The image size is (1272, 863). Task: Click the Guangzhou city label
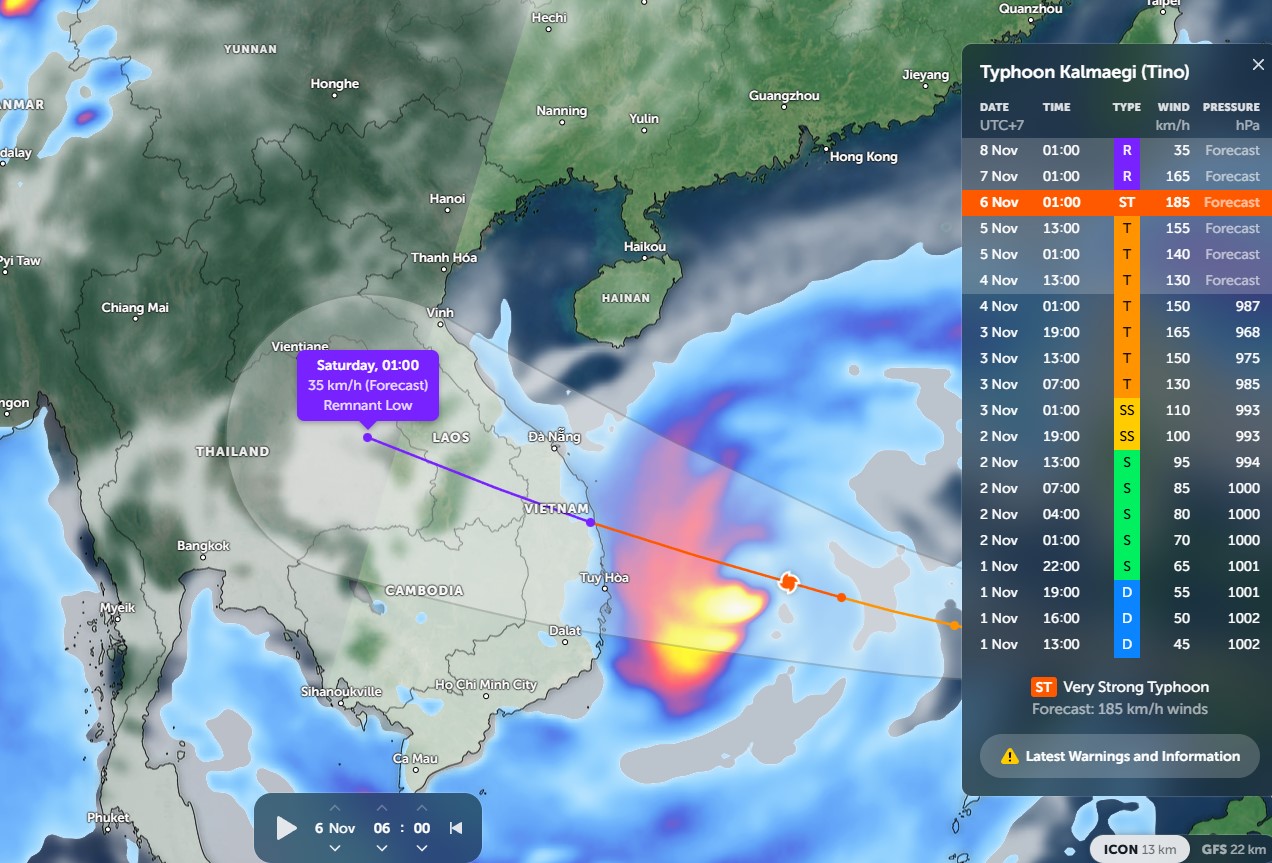coord(784,96)
